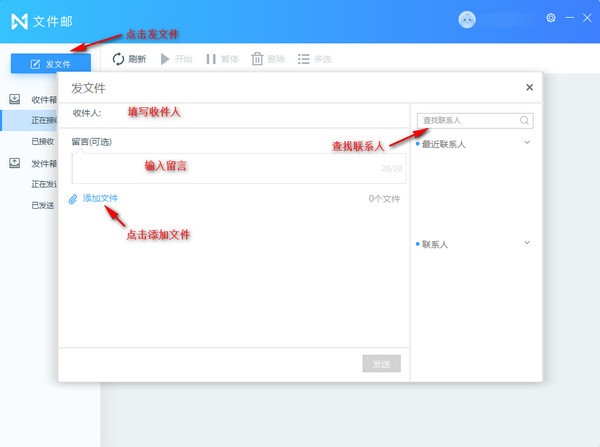This screenshot has width=600, height=447.
Task: Click the 留言 message text box
Action: [236, 167]
